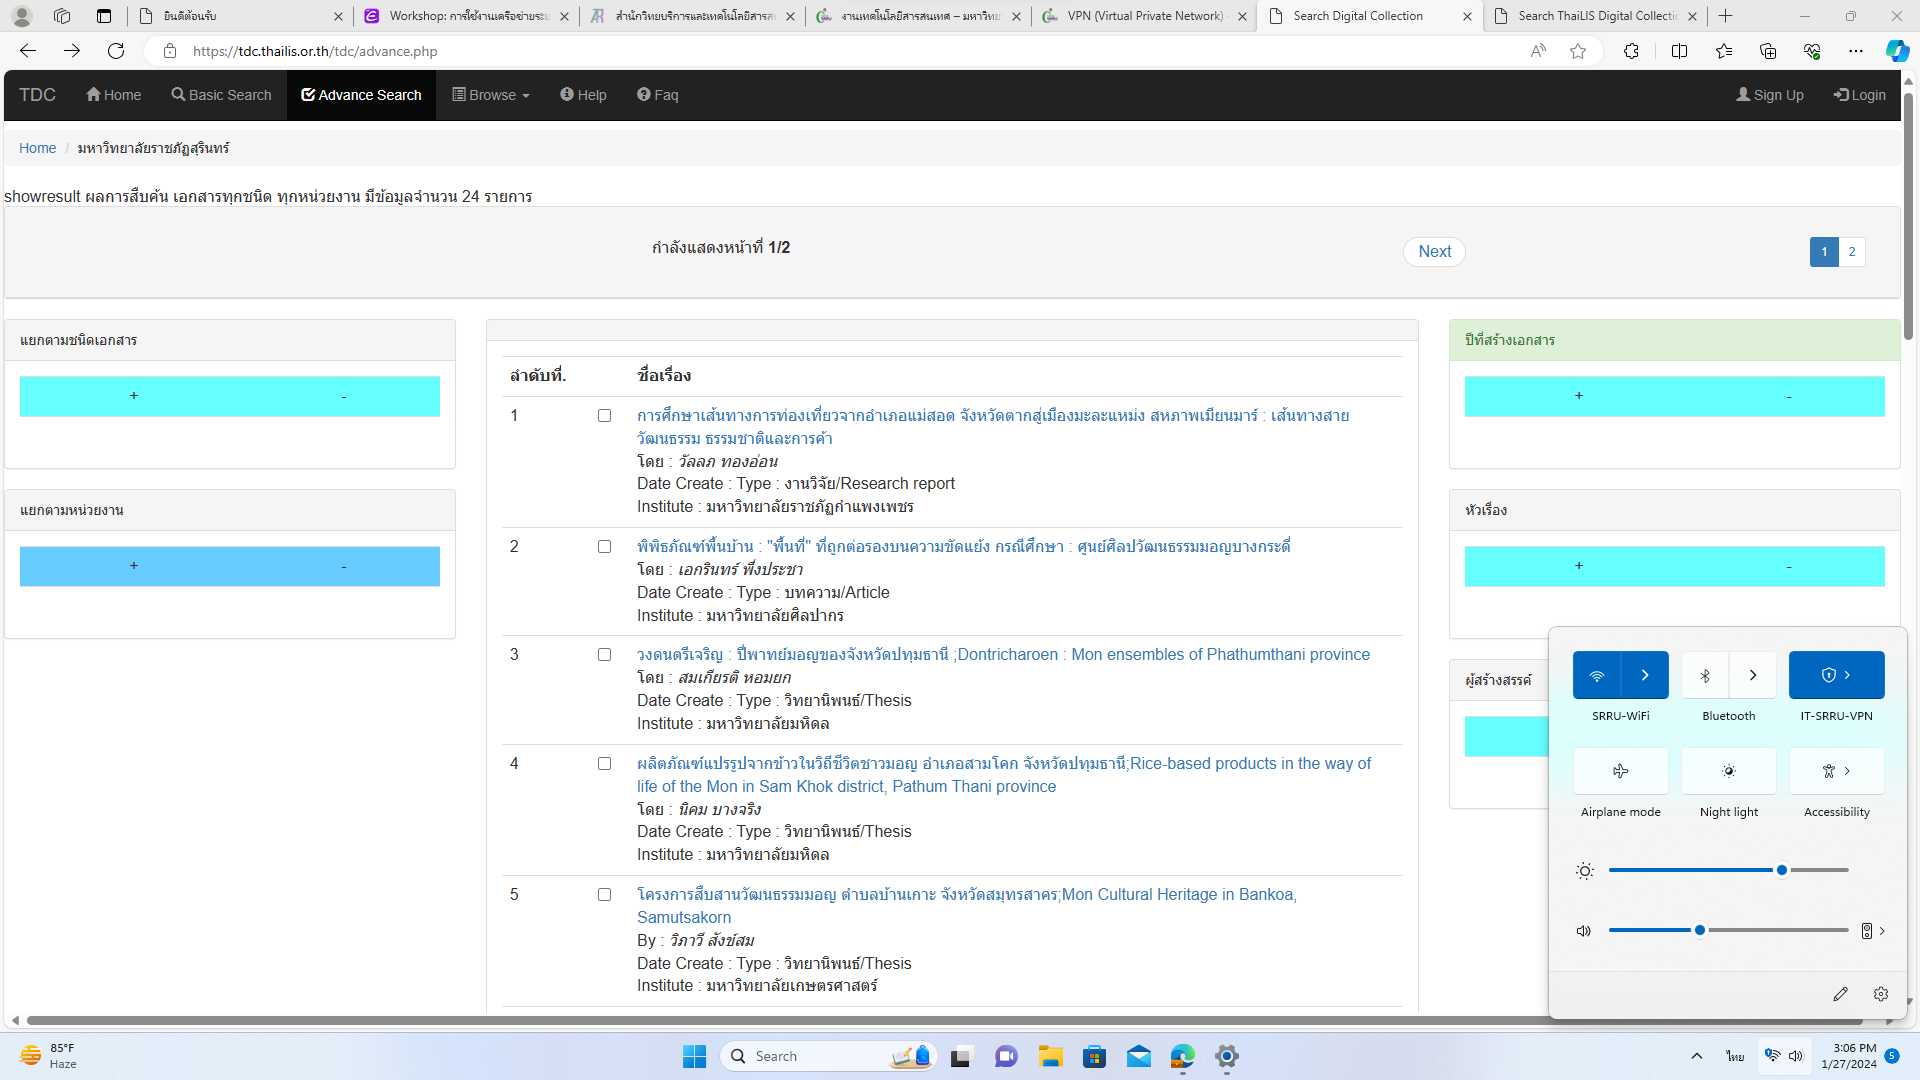
Task: Open Copilot icon in browser toolbar
Action: click(1897, 51)
